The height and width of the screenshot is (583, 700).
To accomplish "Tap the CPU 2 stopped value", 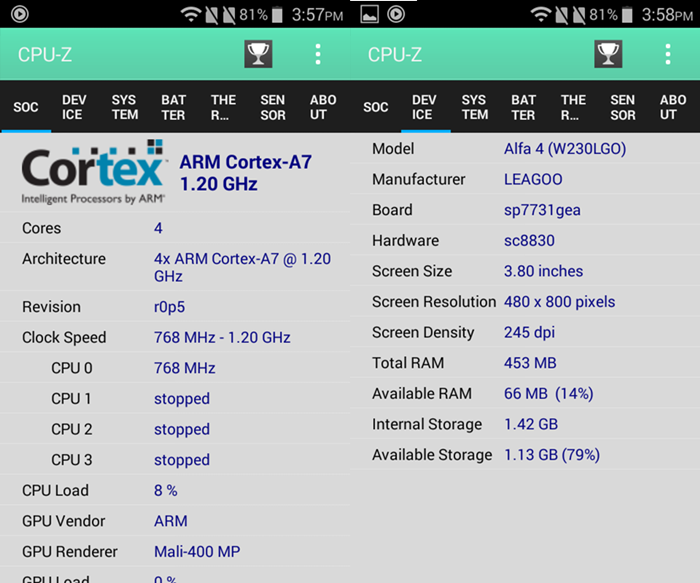I will [x=182, y=429].
